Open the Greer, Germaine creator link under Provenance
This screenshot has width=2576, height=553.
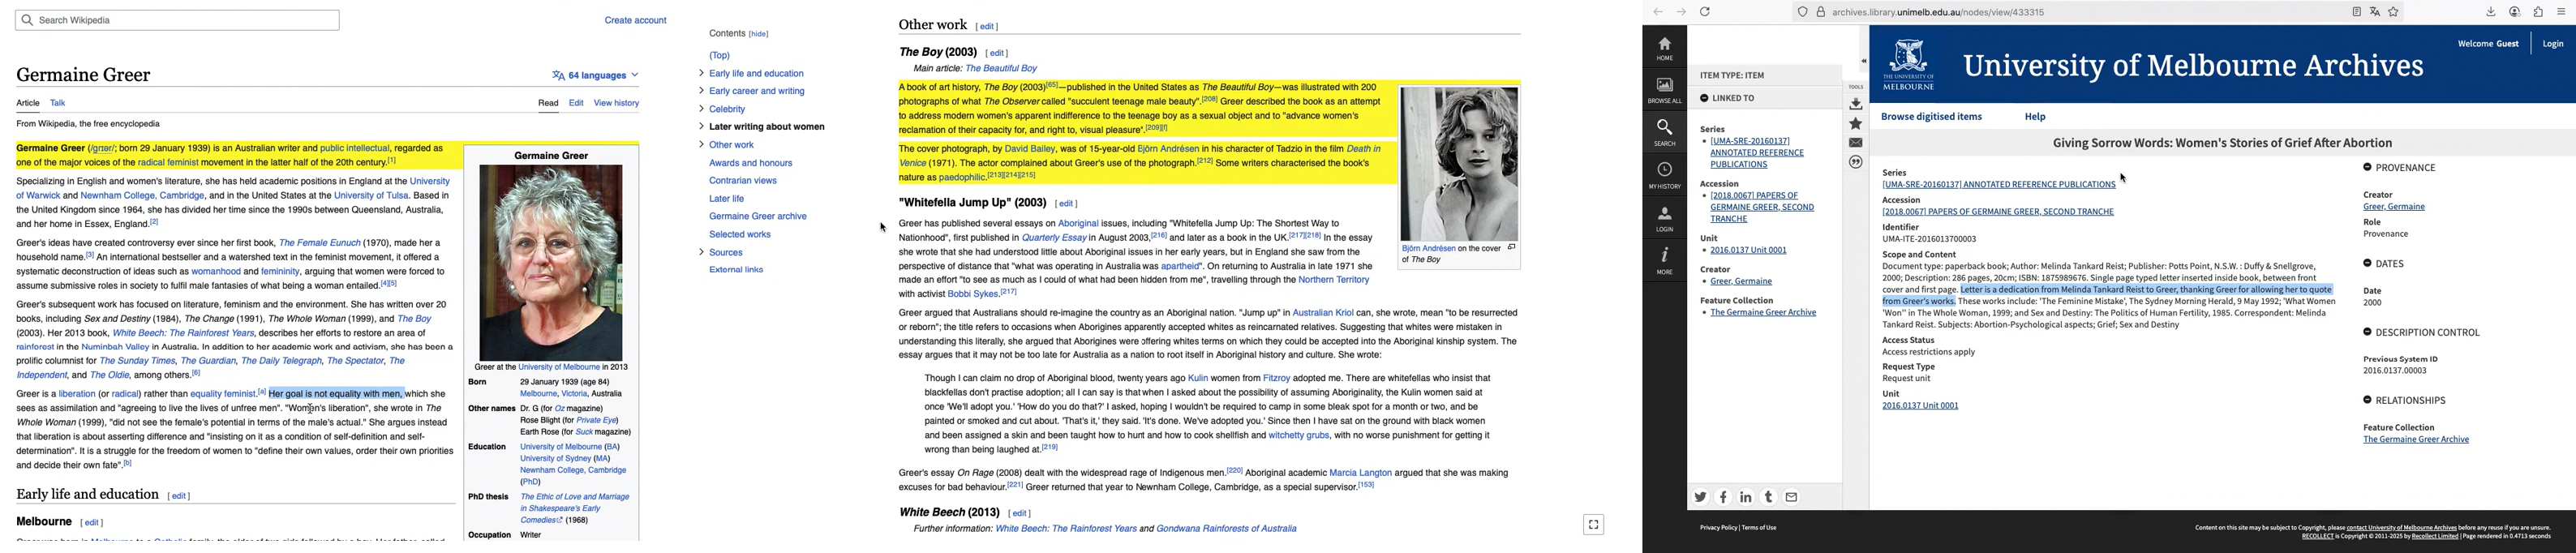click(2393, 207)
